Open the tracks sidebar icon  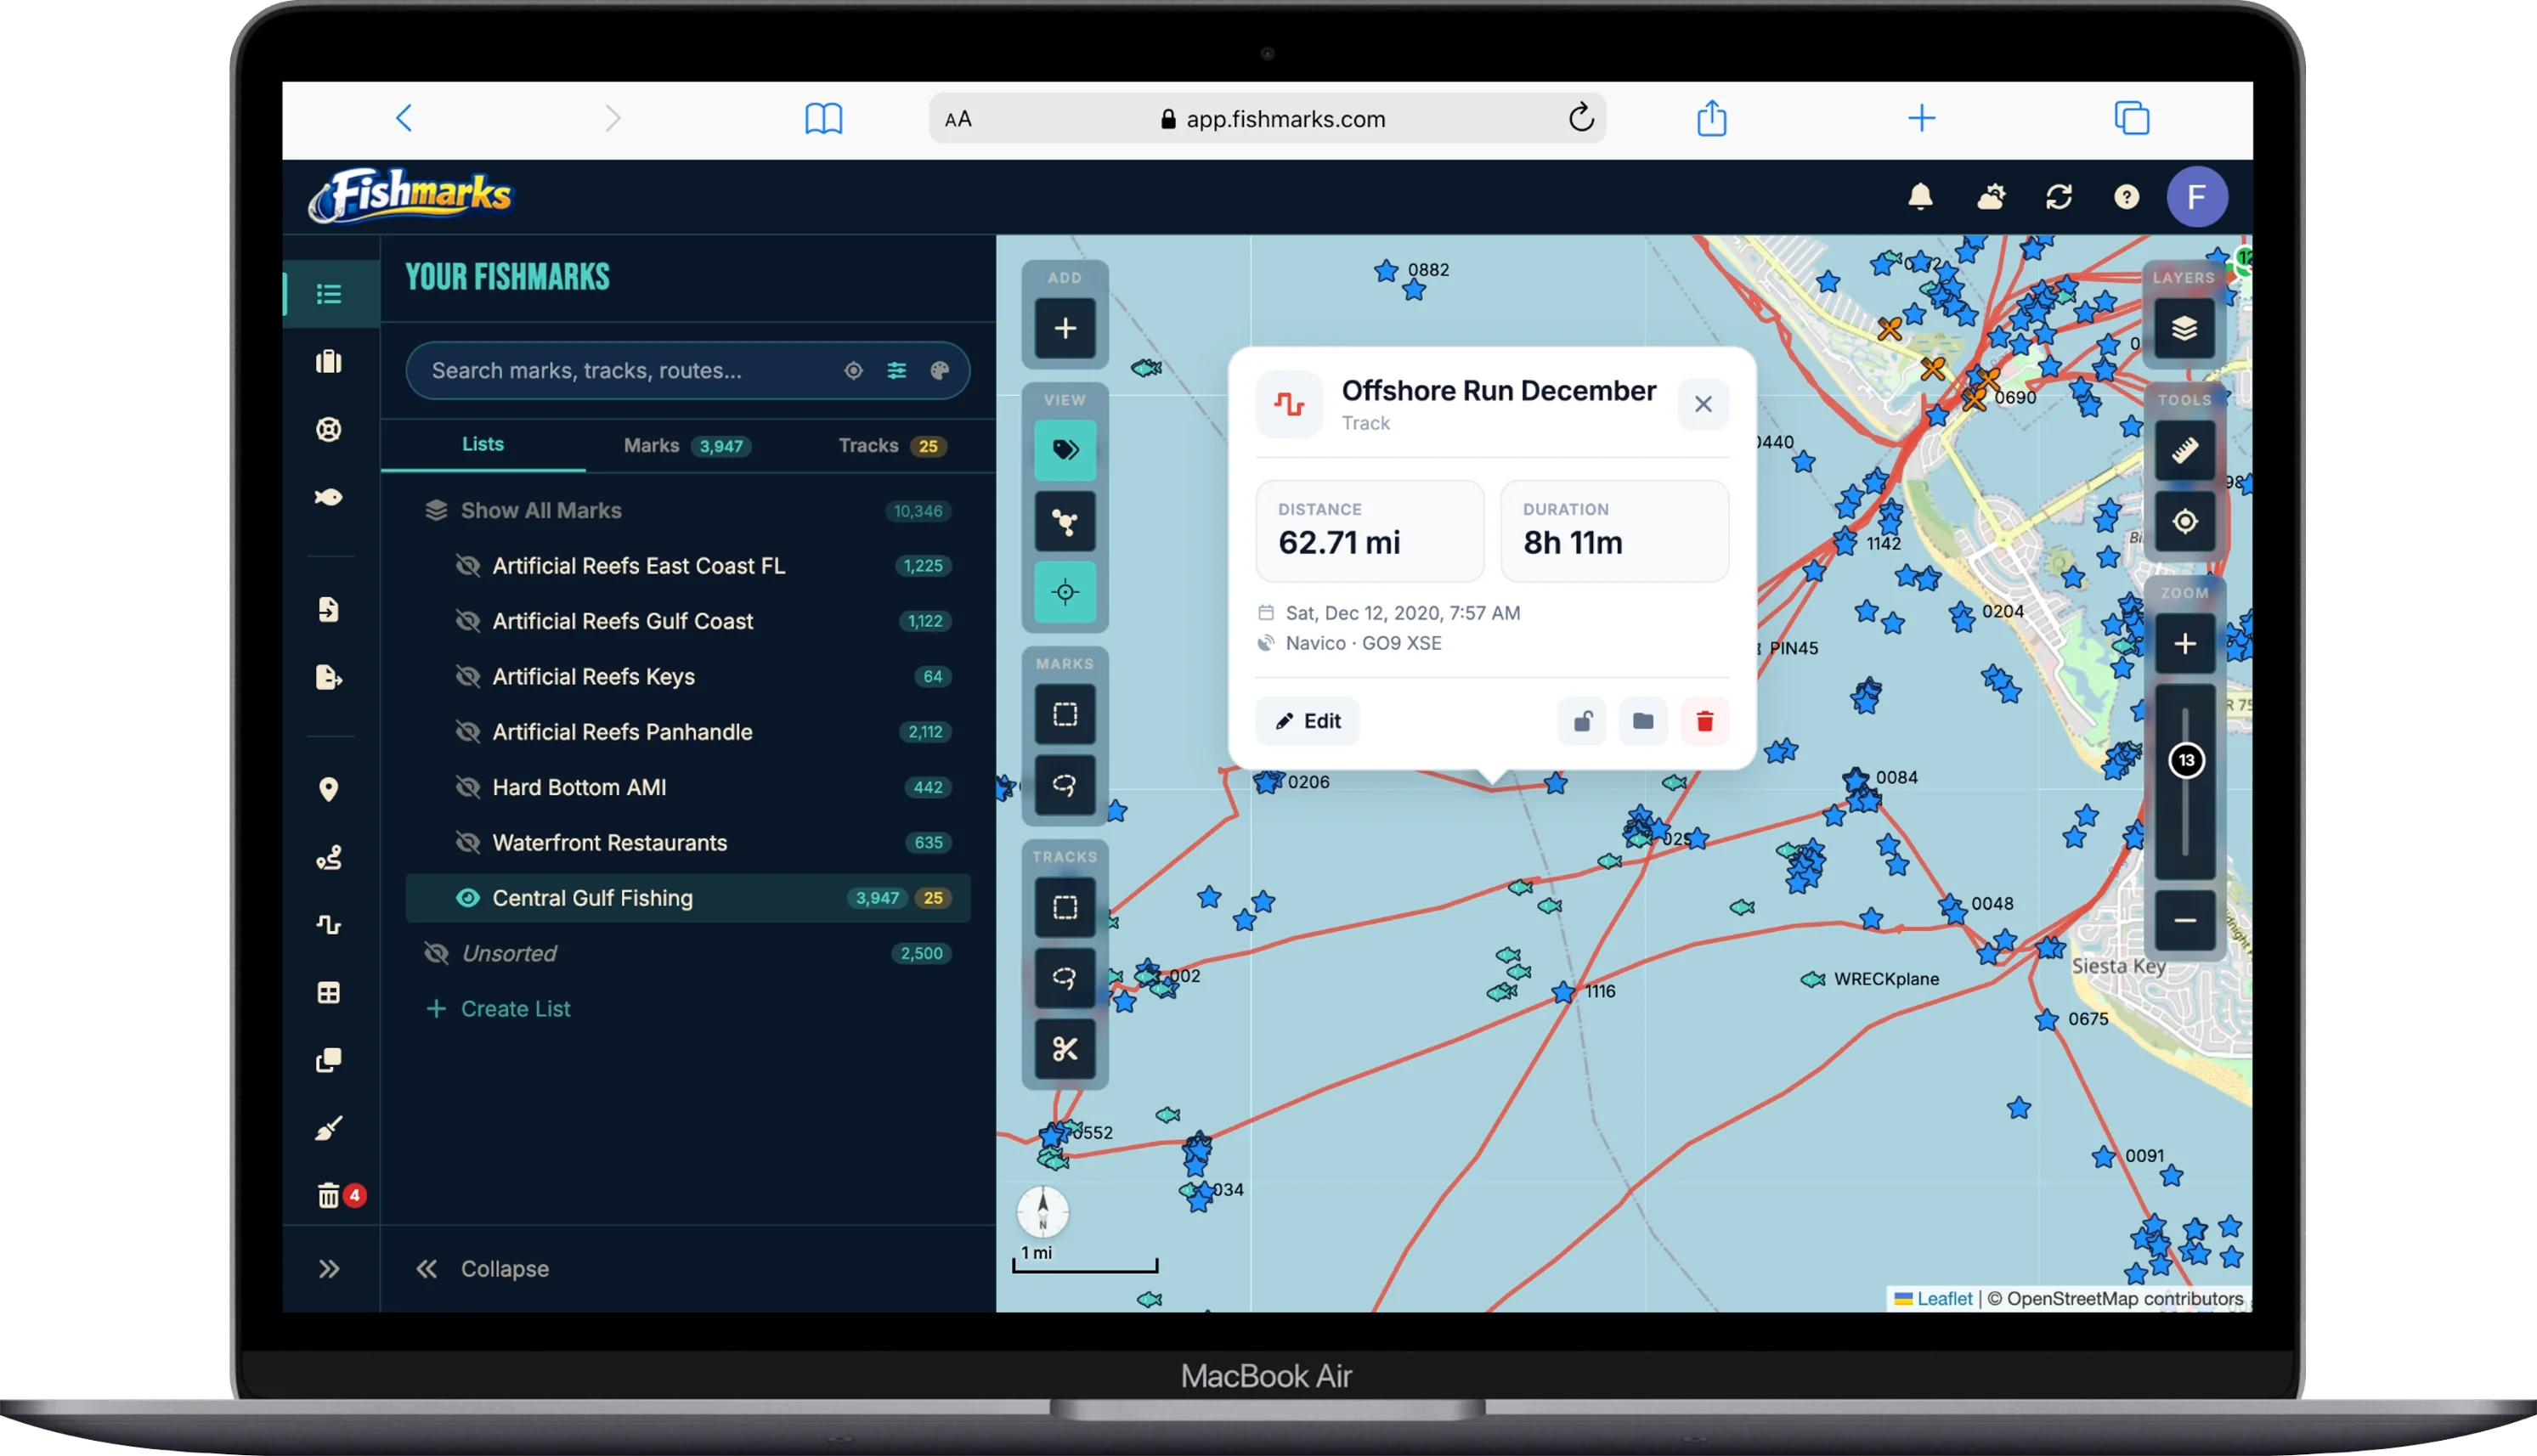[x=329, y=924]
